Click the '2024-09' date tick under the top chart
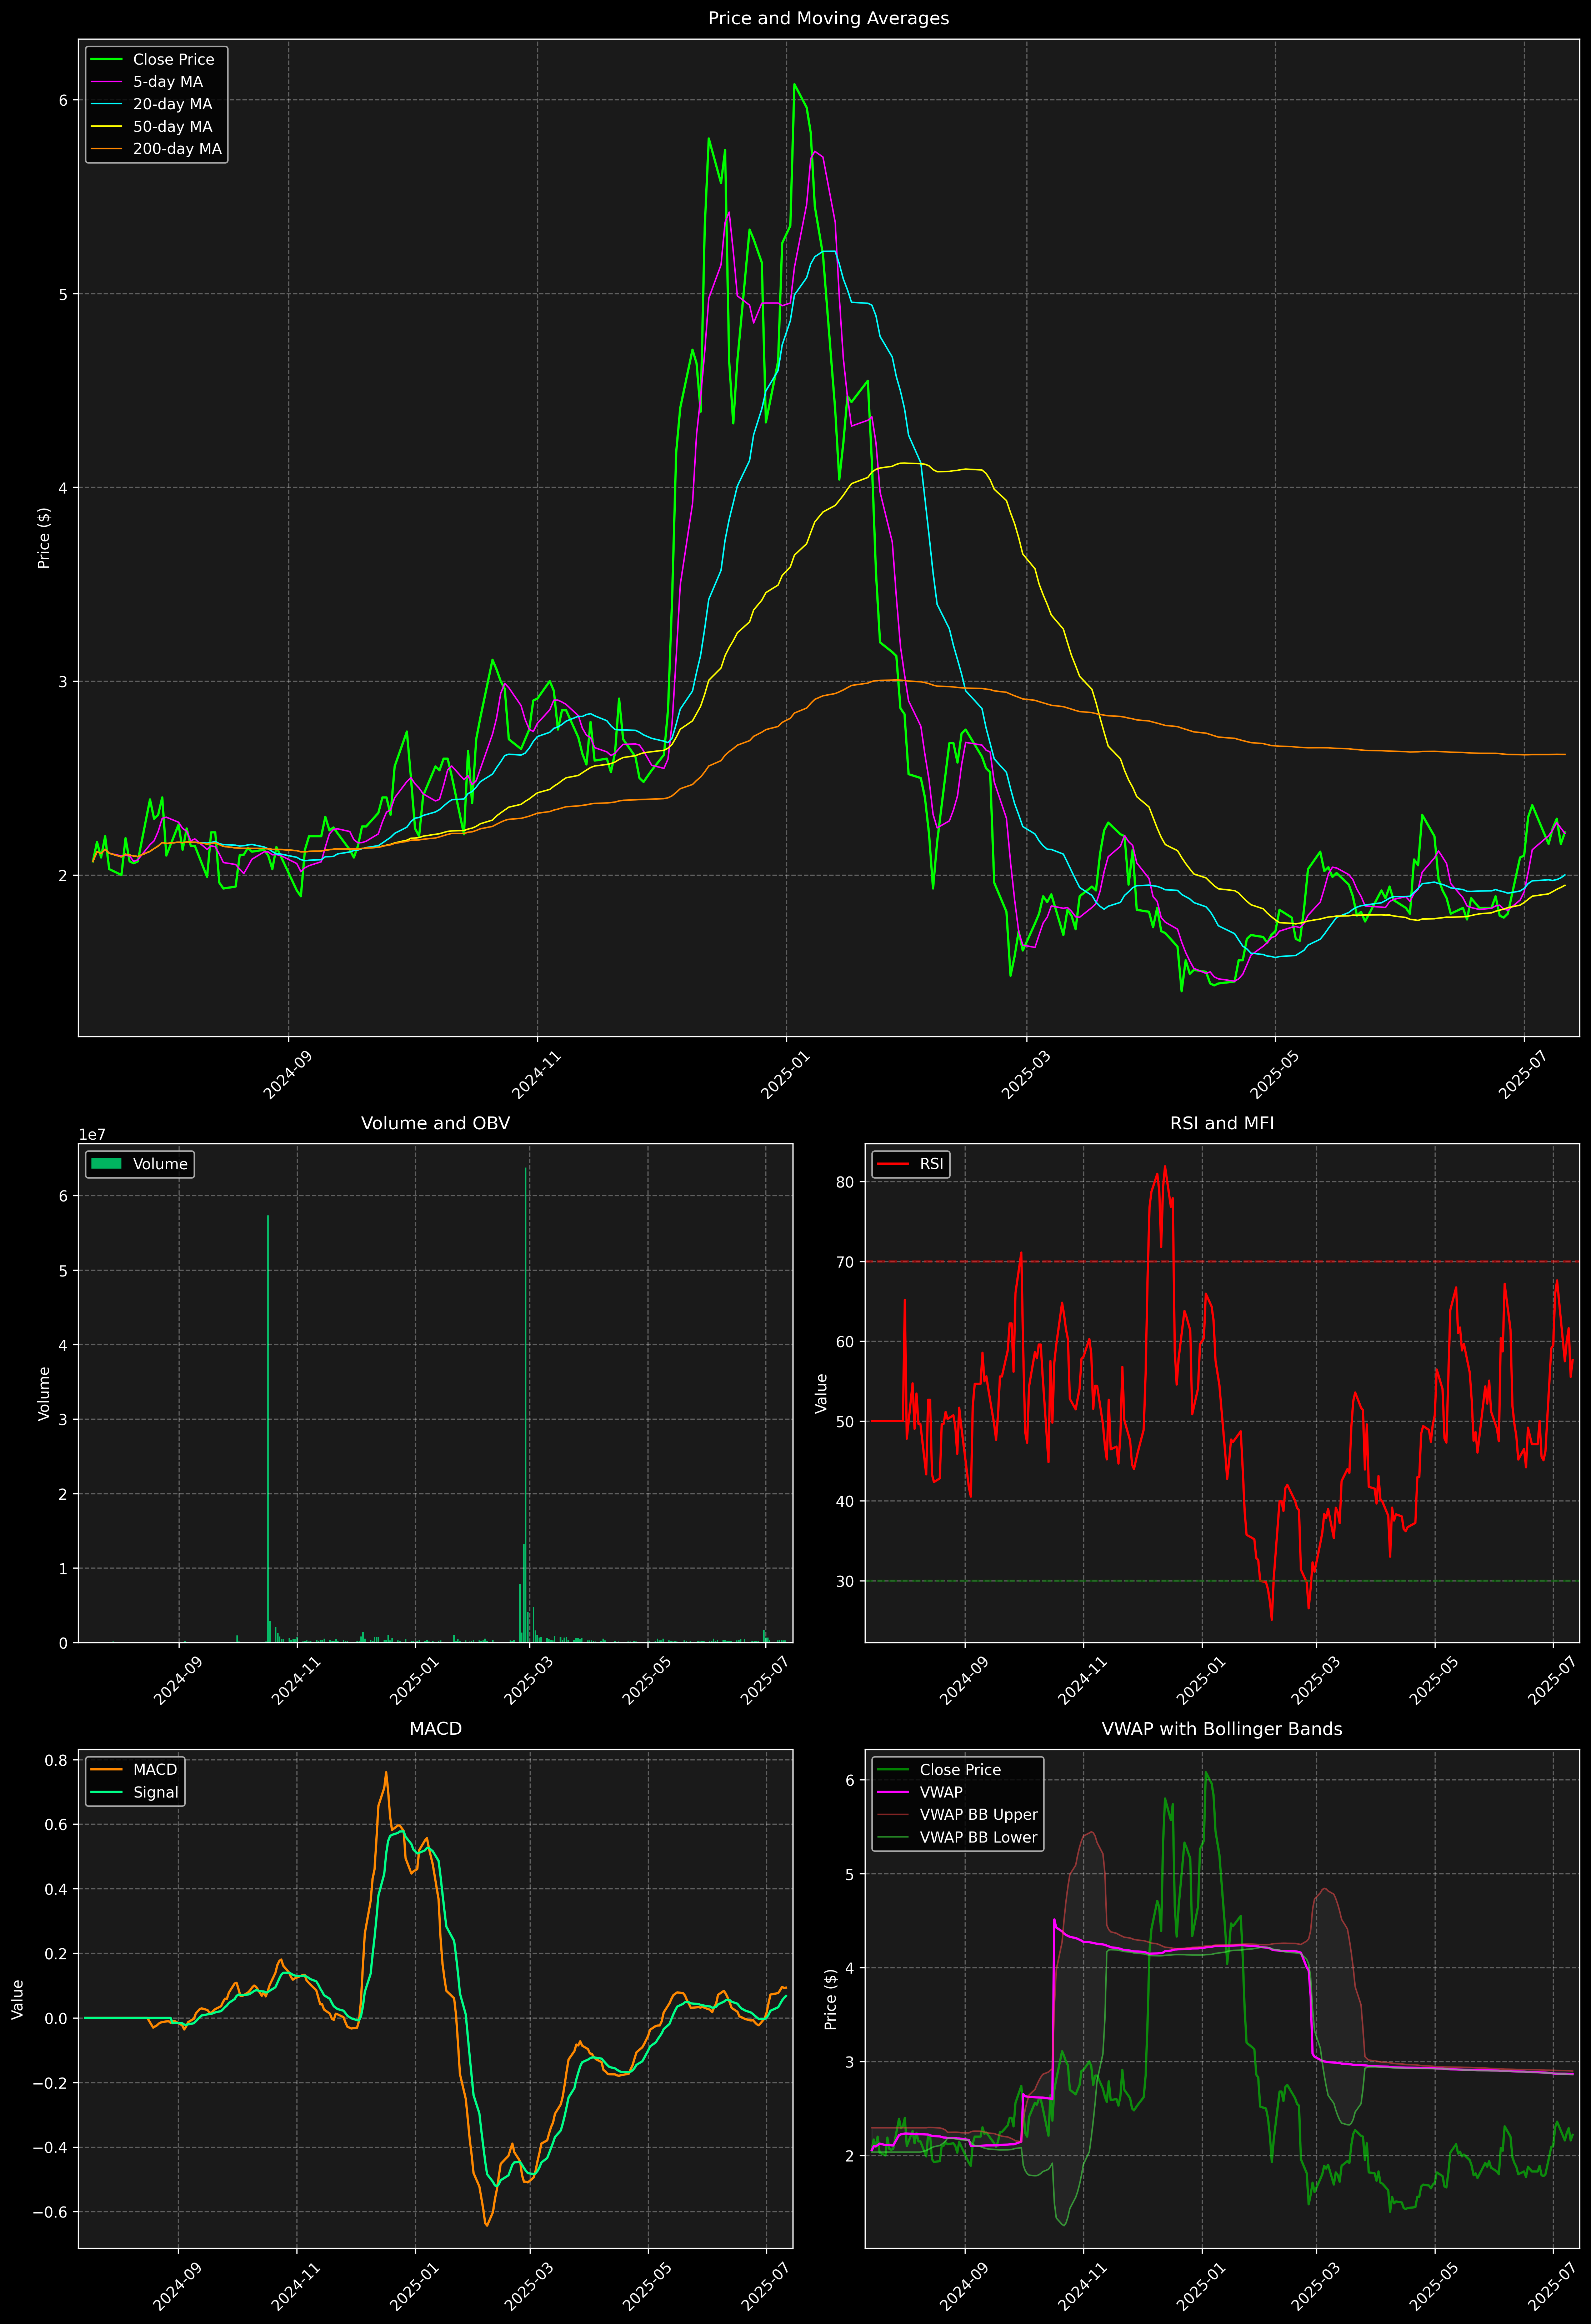 (287, 1075)
